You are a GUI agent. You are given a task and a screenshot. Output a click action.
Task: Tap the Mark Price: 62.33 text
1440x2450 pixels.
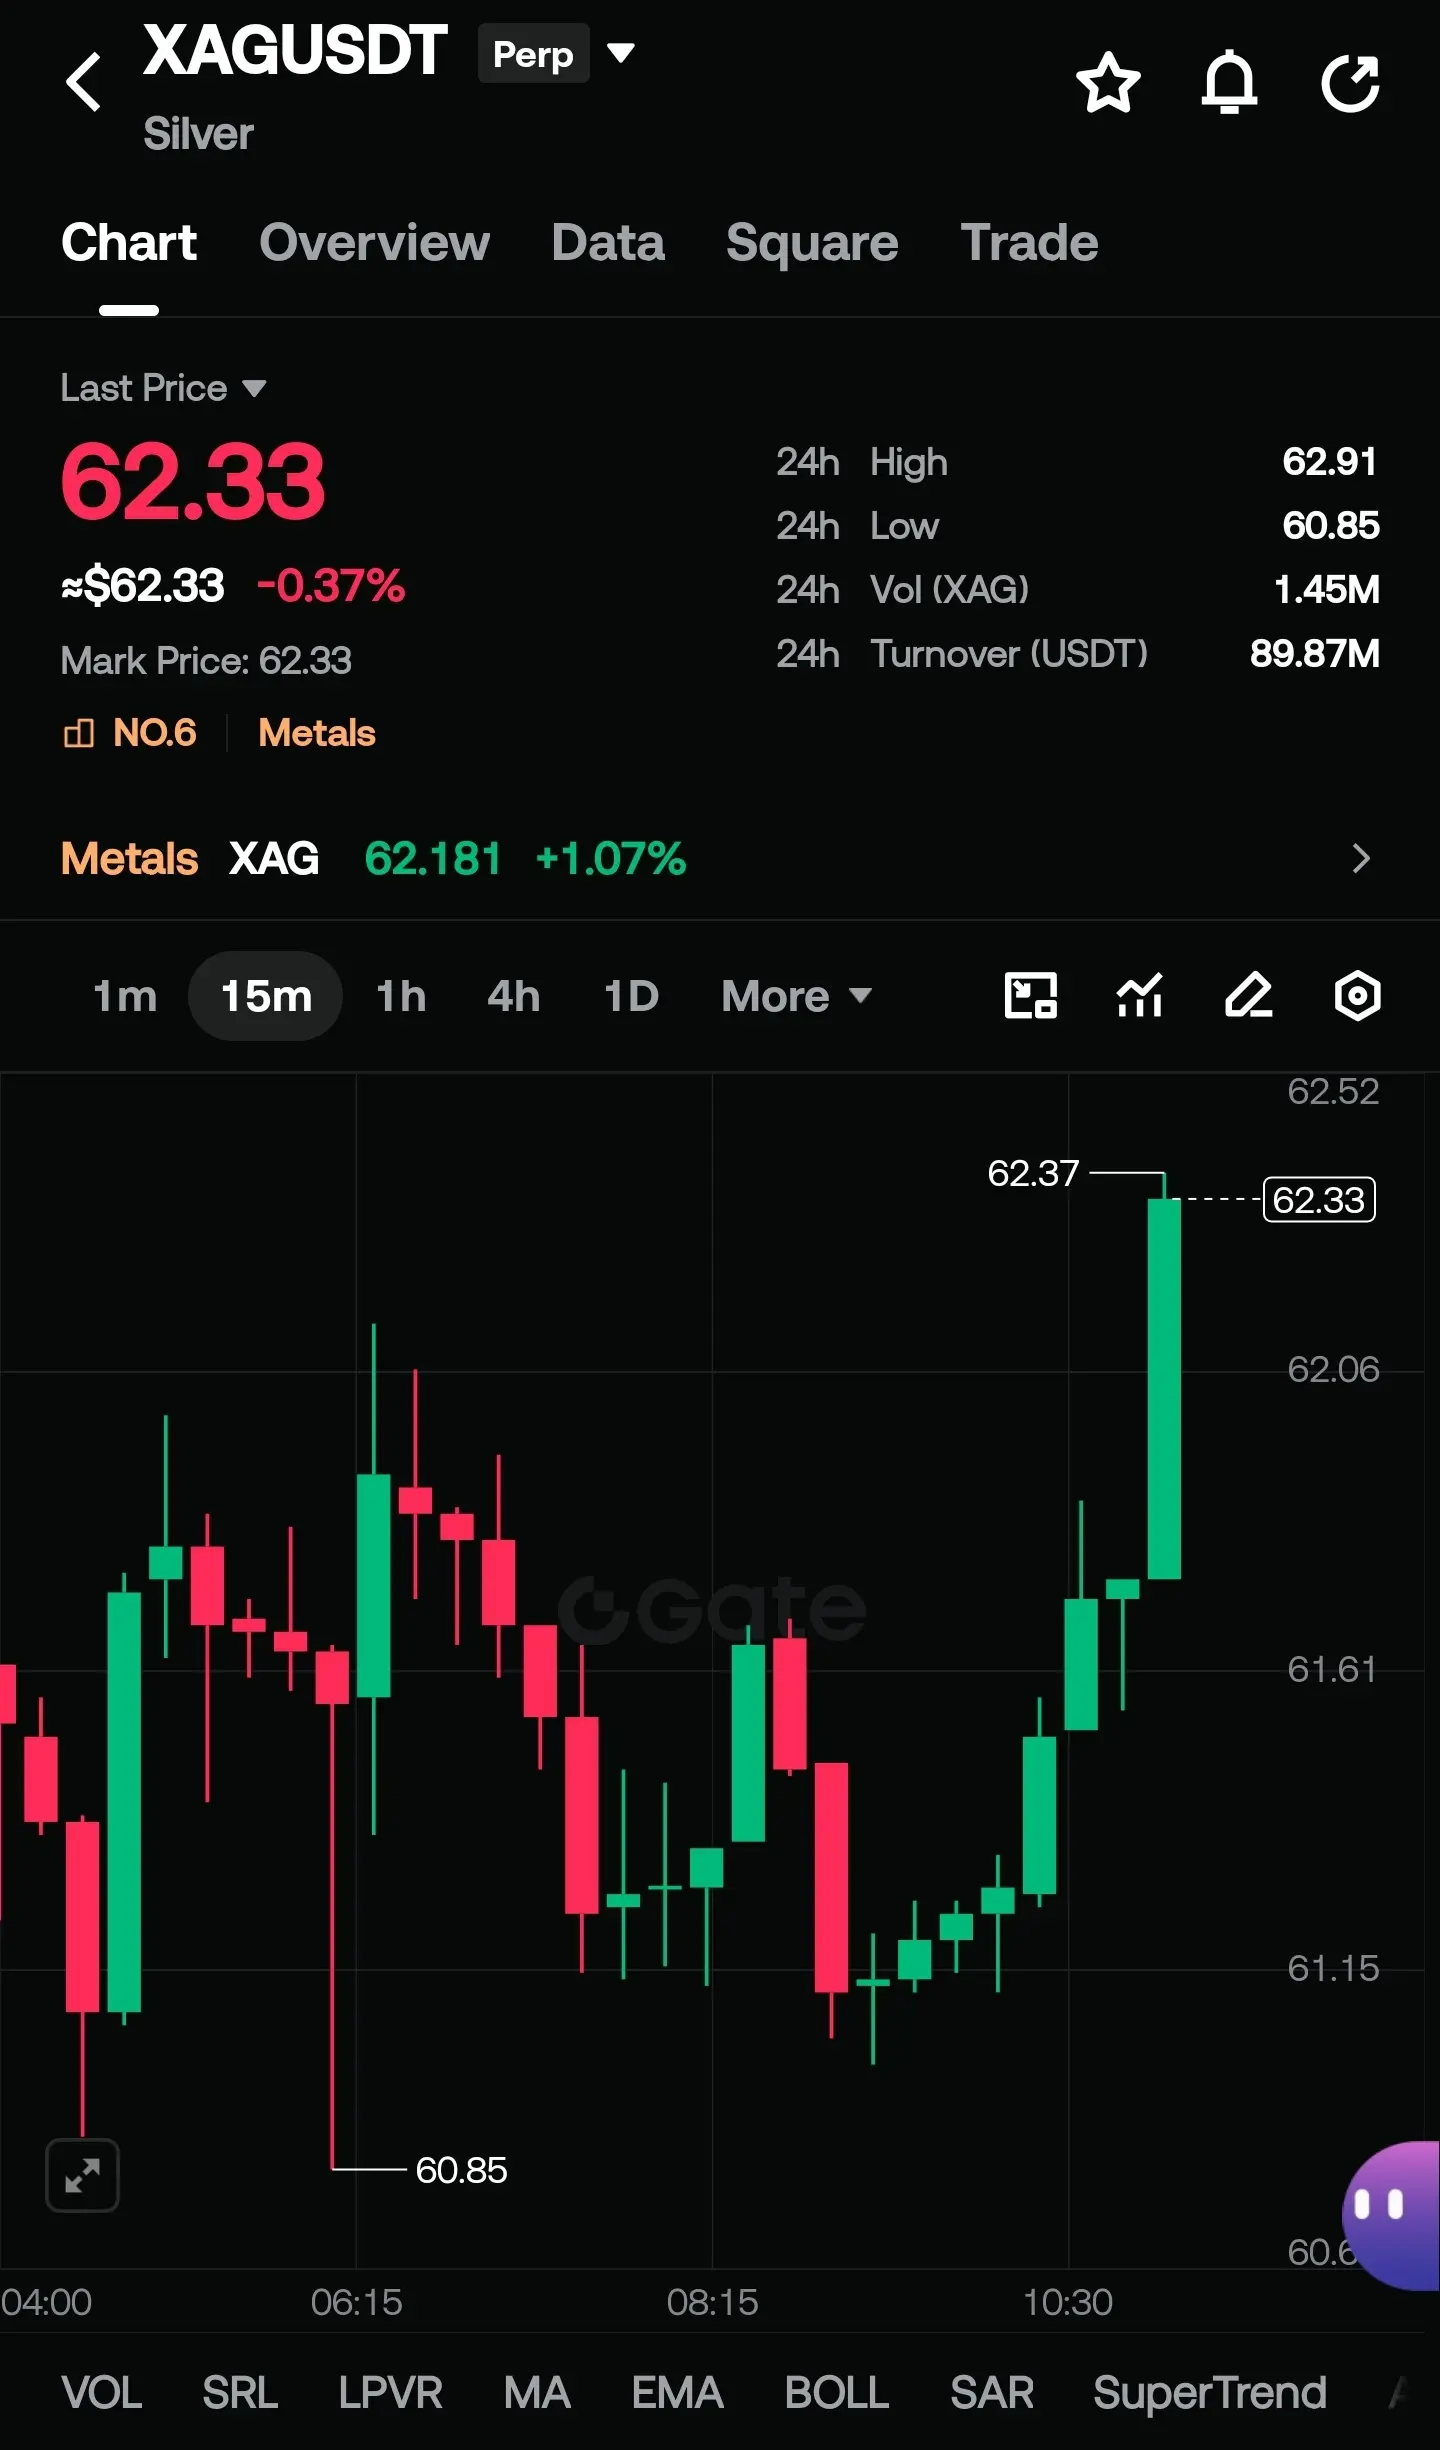206,660
